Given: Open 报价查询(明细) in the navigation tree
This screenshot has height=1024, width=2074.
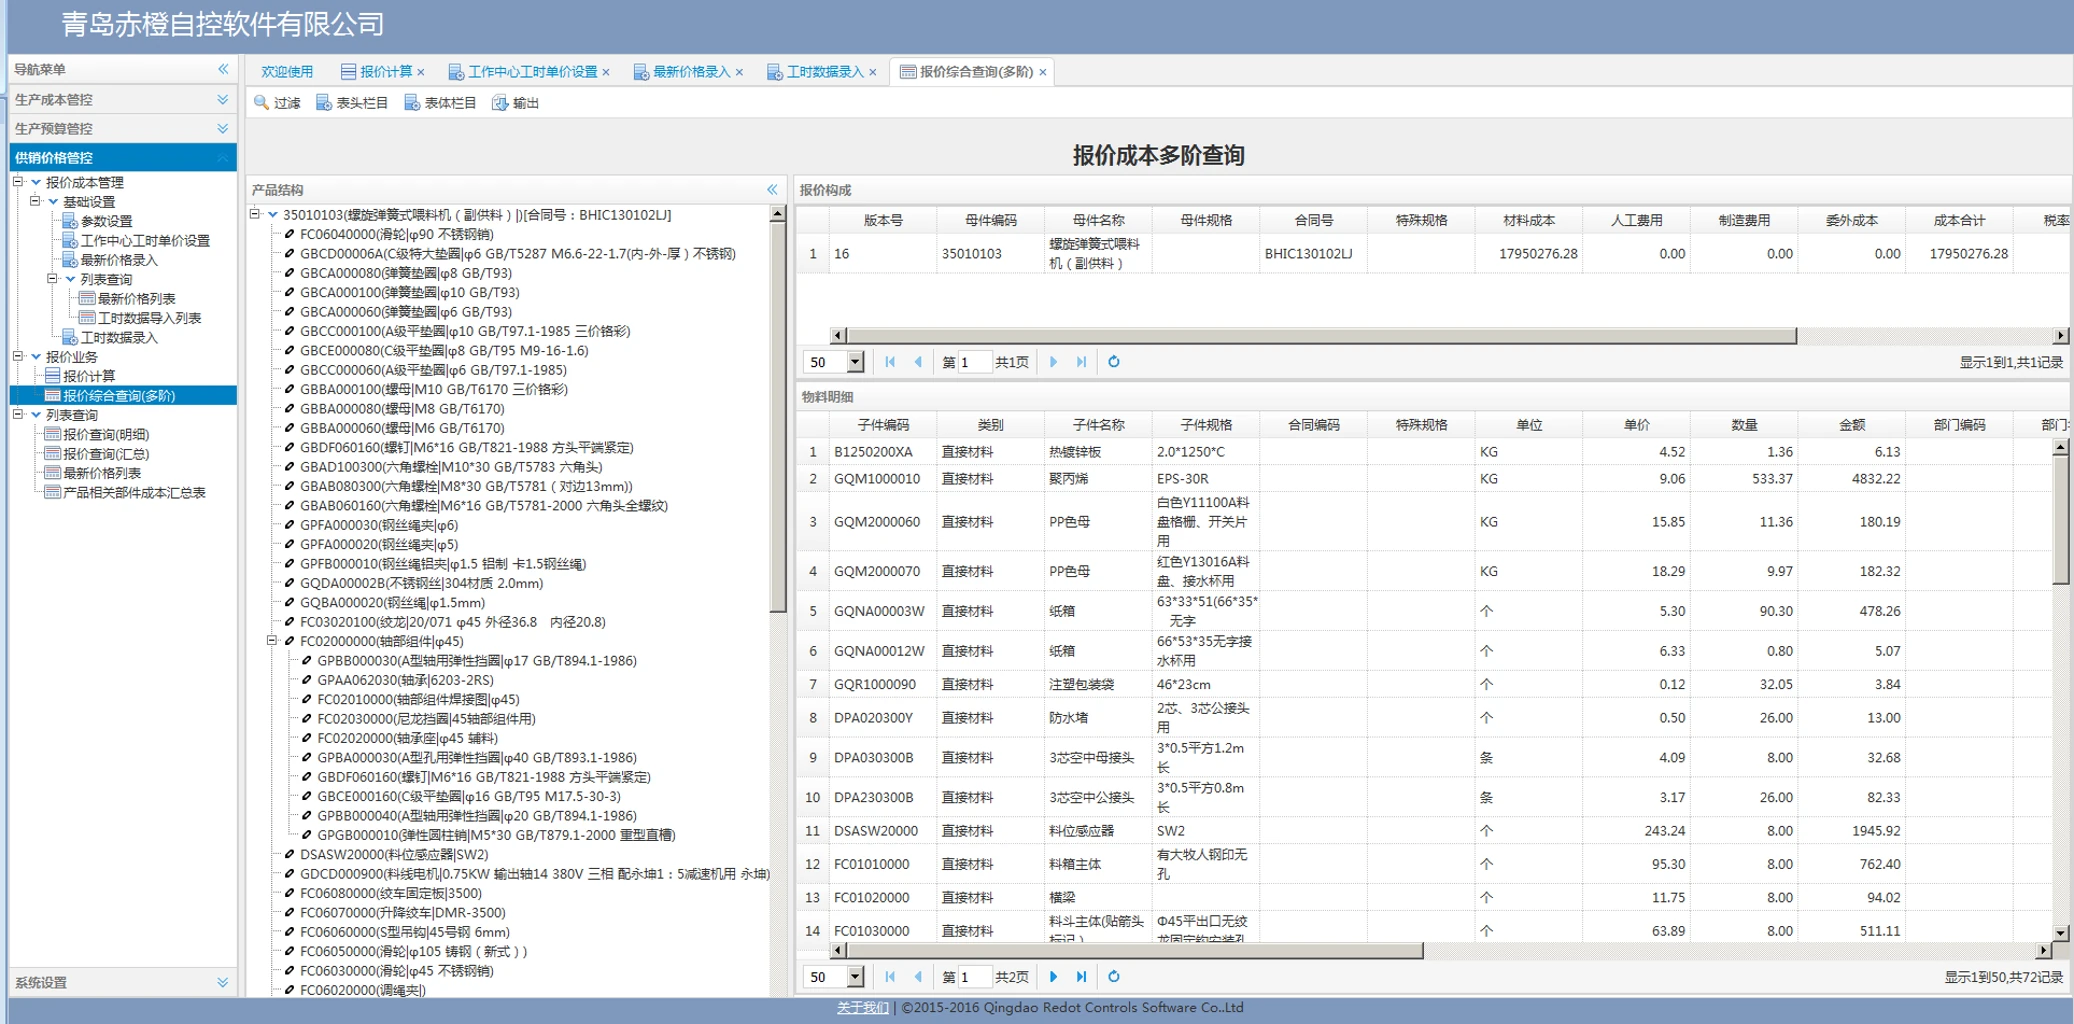Looking at the screenshot, I should coord(106,434).
